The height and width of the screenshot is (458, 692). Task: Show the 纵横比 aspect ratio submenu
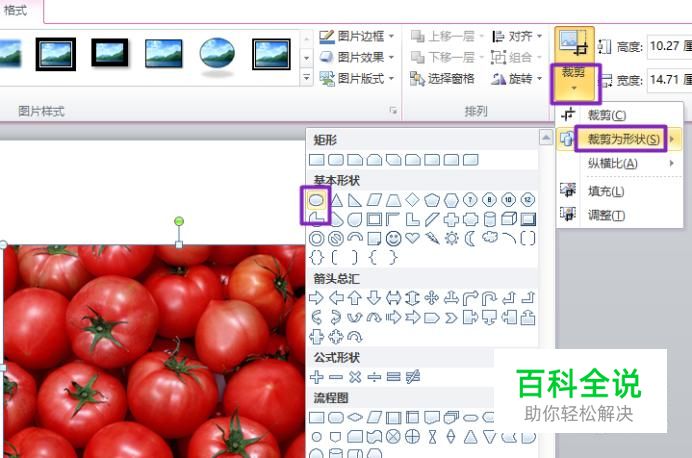(620, 163)
